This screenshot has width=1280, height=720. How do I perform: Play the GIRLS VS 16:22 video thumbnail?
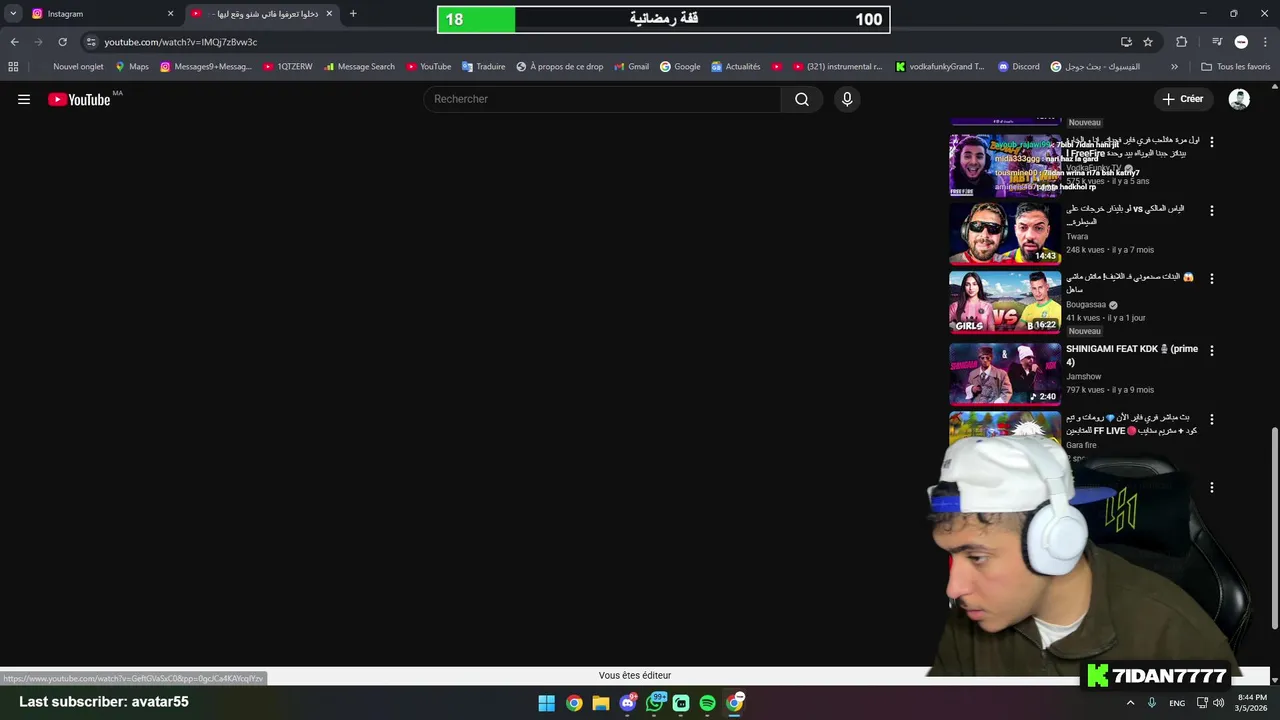point(1005,301)
